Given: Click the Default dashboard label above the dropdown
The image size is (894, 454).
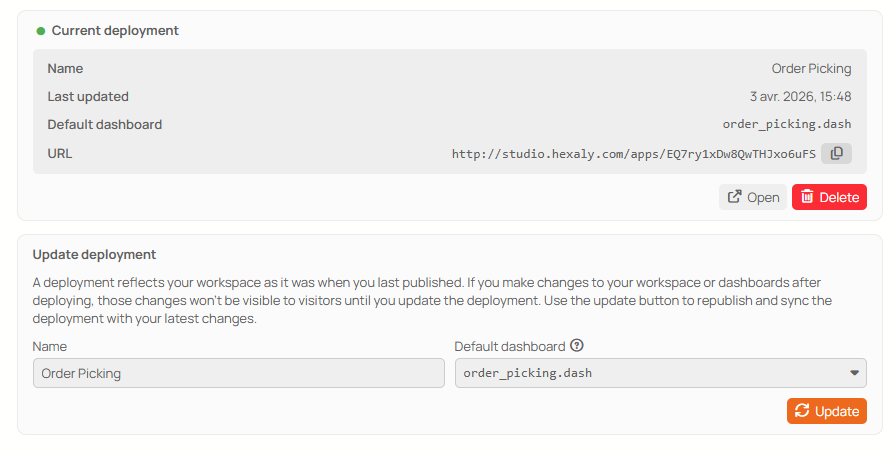Looking at the screenshot, I should click(x=510, y=346).
